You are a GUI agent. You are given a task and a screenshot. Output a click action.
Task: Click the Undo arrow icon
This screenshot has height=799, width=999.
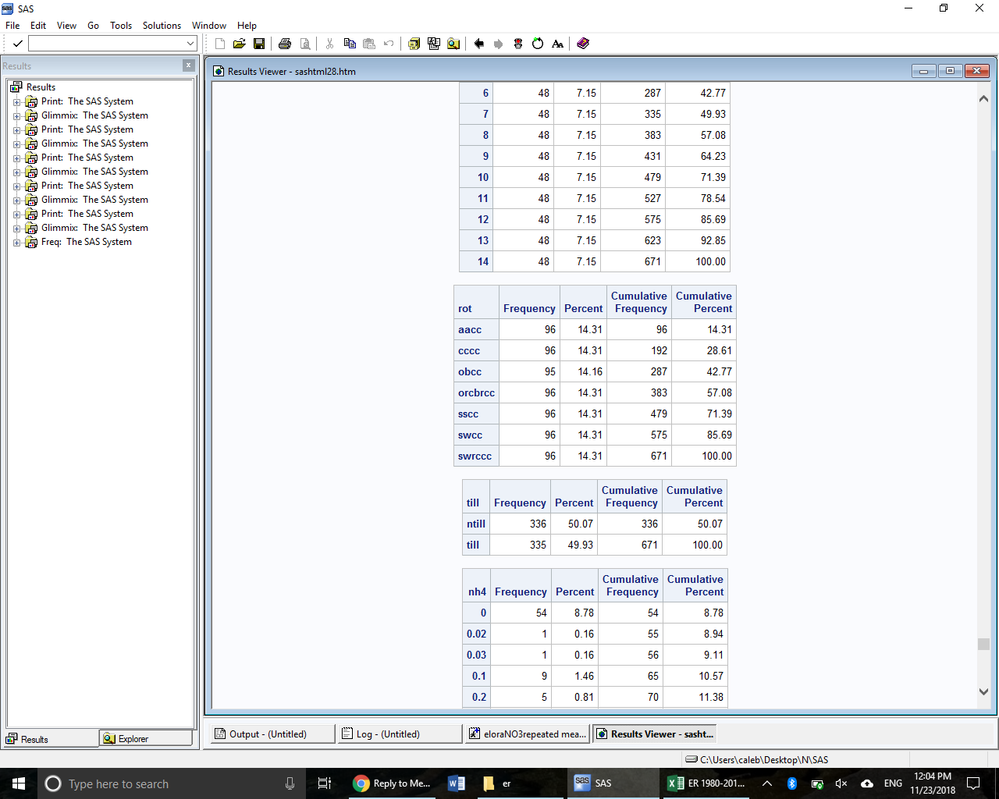[389, 43]
